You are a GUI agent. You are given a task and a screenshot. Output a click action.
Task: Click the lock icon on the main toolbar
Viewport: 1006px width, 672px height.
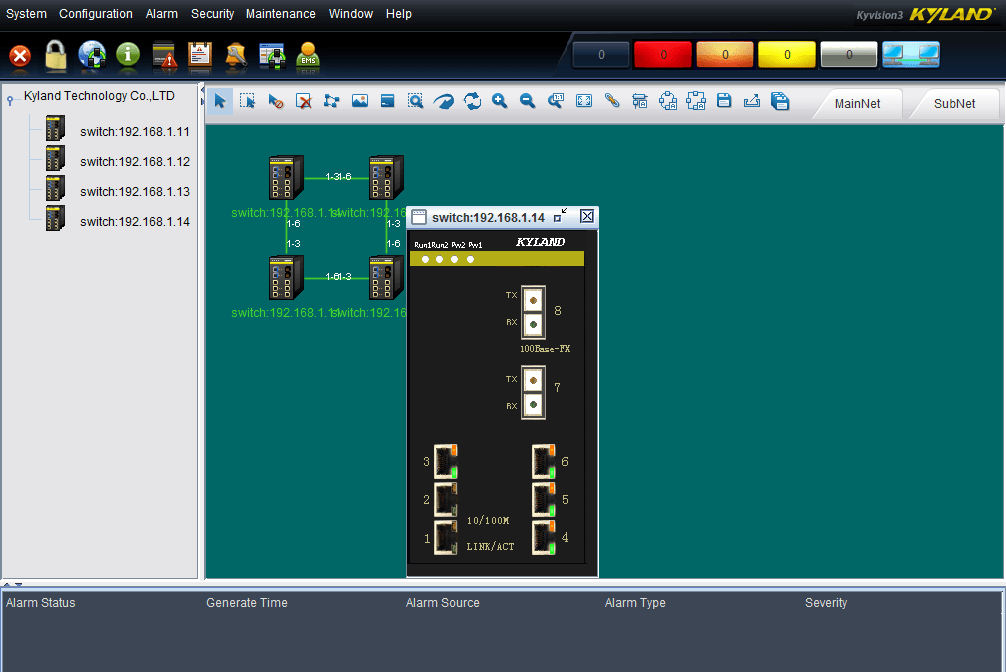[x=56, y=57]
